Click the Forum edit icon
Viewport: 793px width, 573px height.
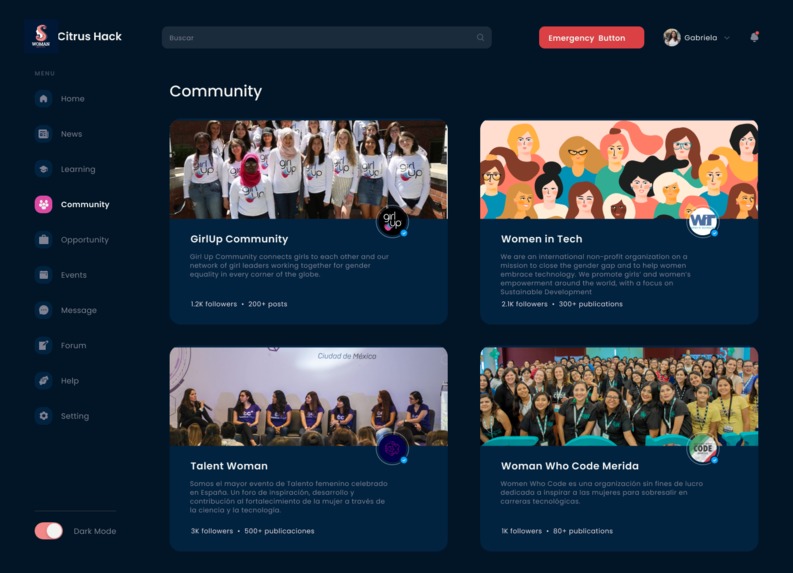tap(43, 345)
